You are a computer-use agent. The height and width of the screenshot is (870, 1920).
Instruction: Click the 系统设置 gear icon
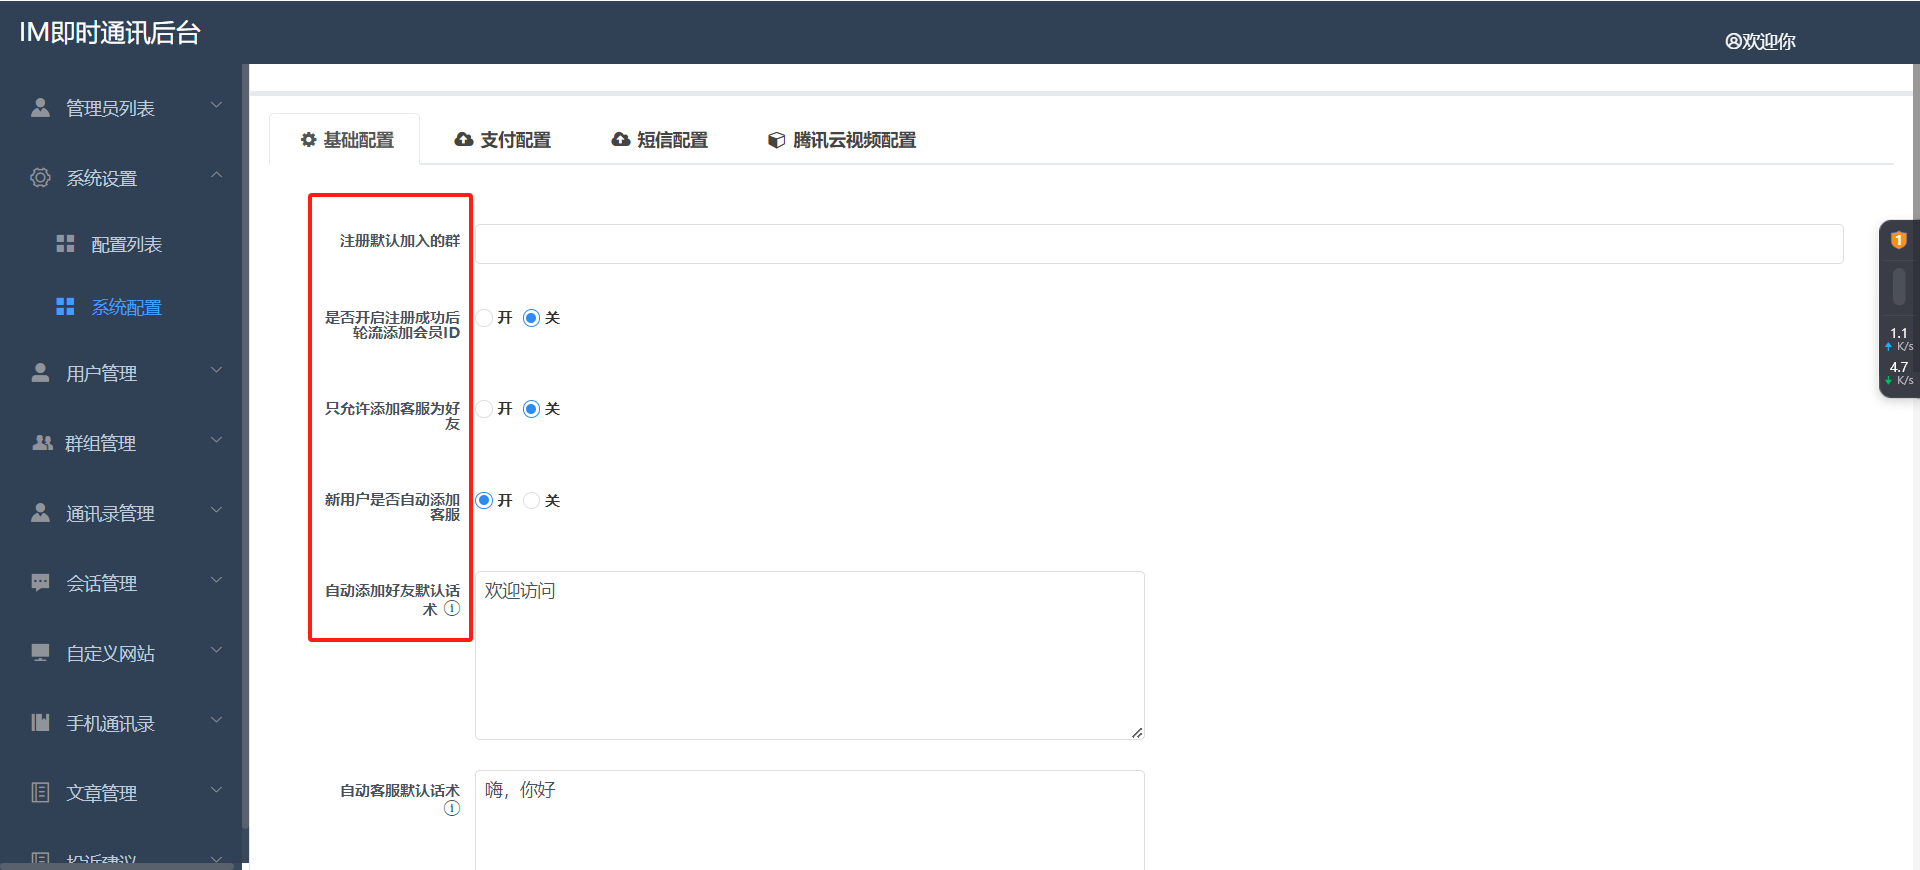click(40, 178)
